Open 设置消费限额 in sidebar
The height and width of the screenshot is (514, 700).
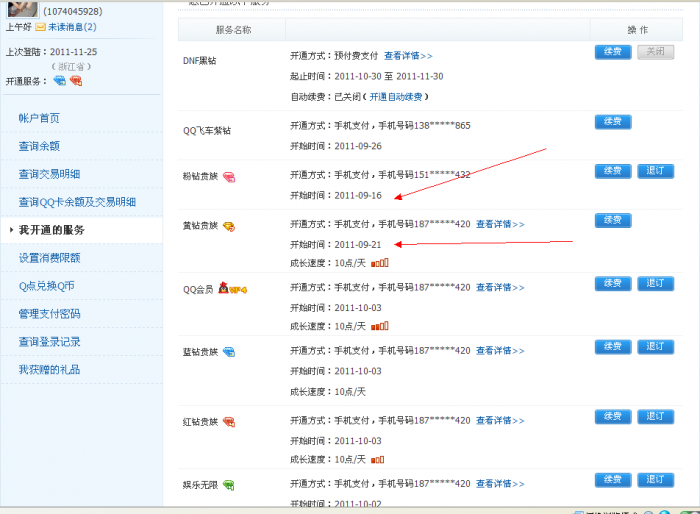pyautogui.click(x=49, y=258)
